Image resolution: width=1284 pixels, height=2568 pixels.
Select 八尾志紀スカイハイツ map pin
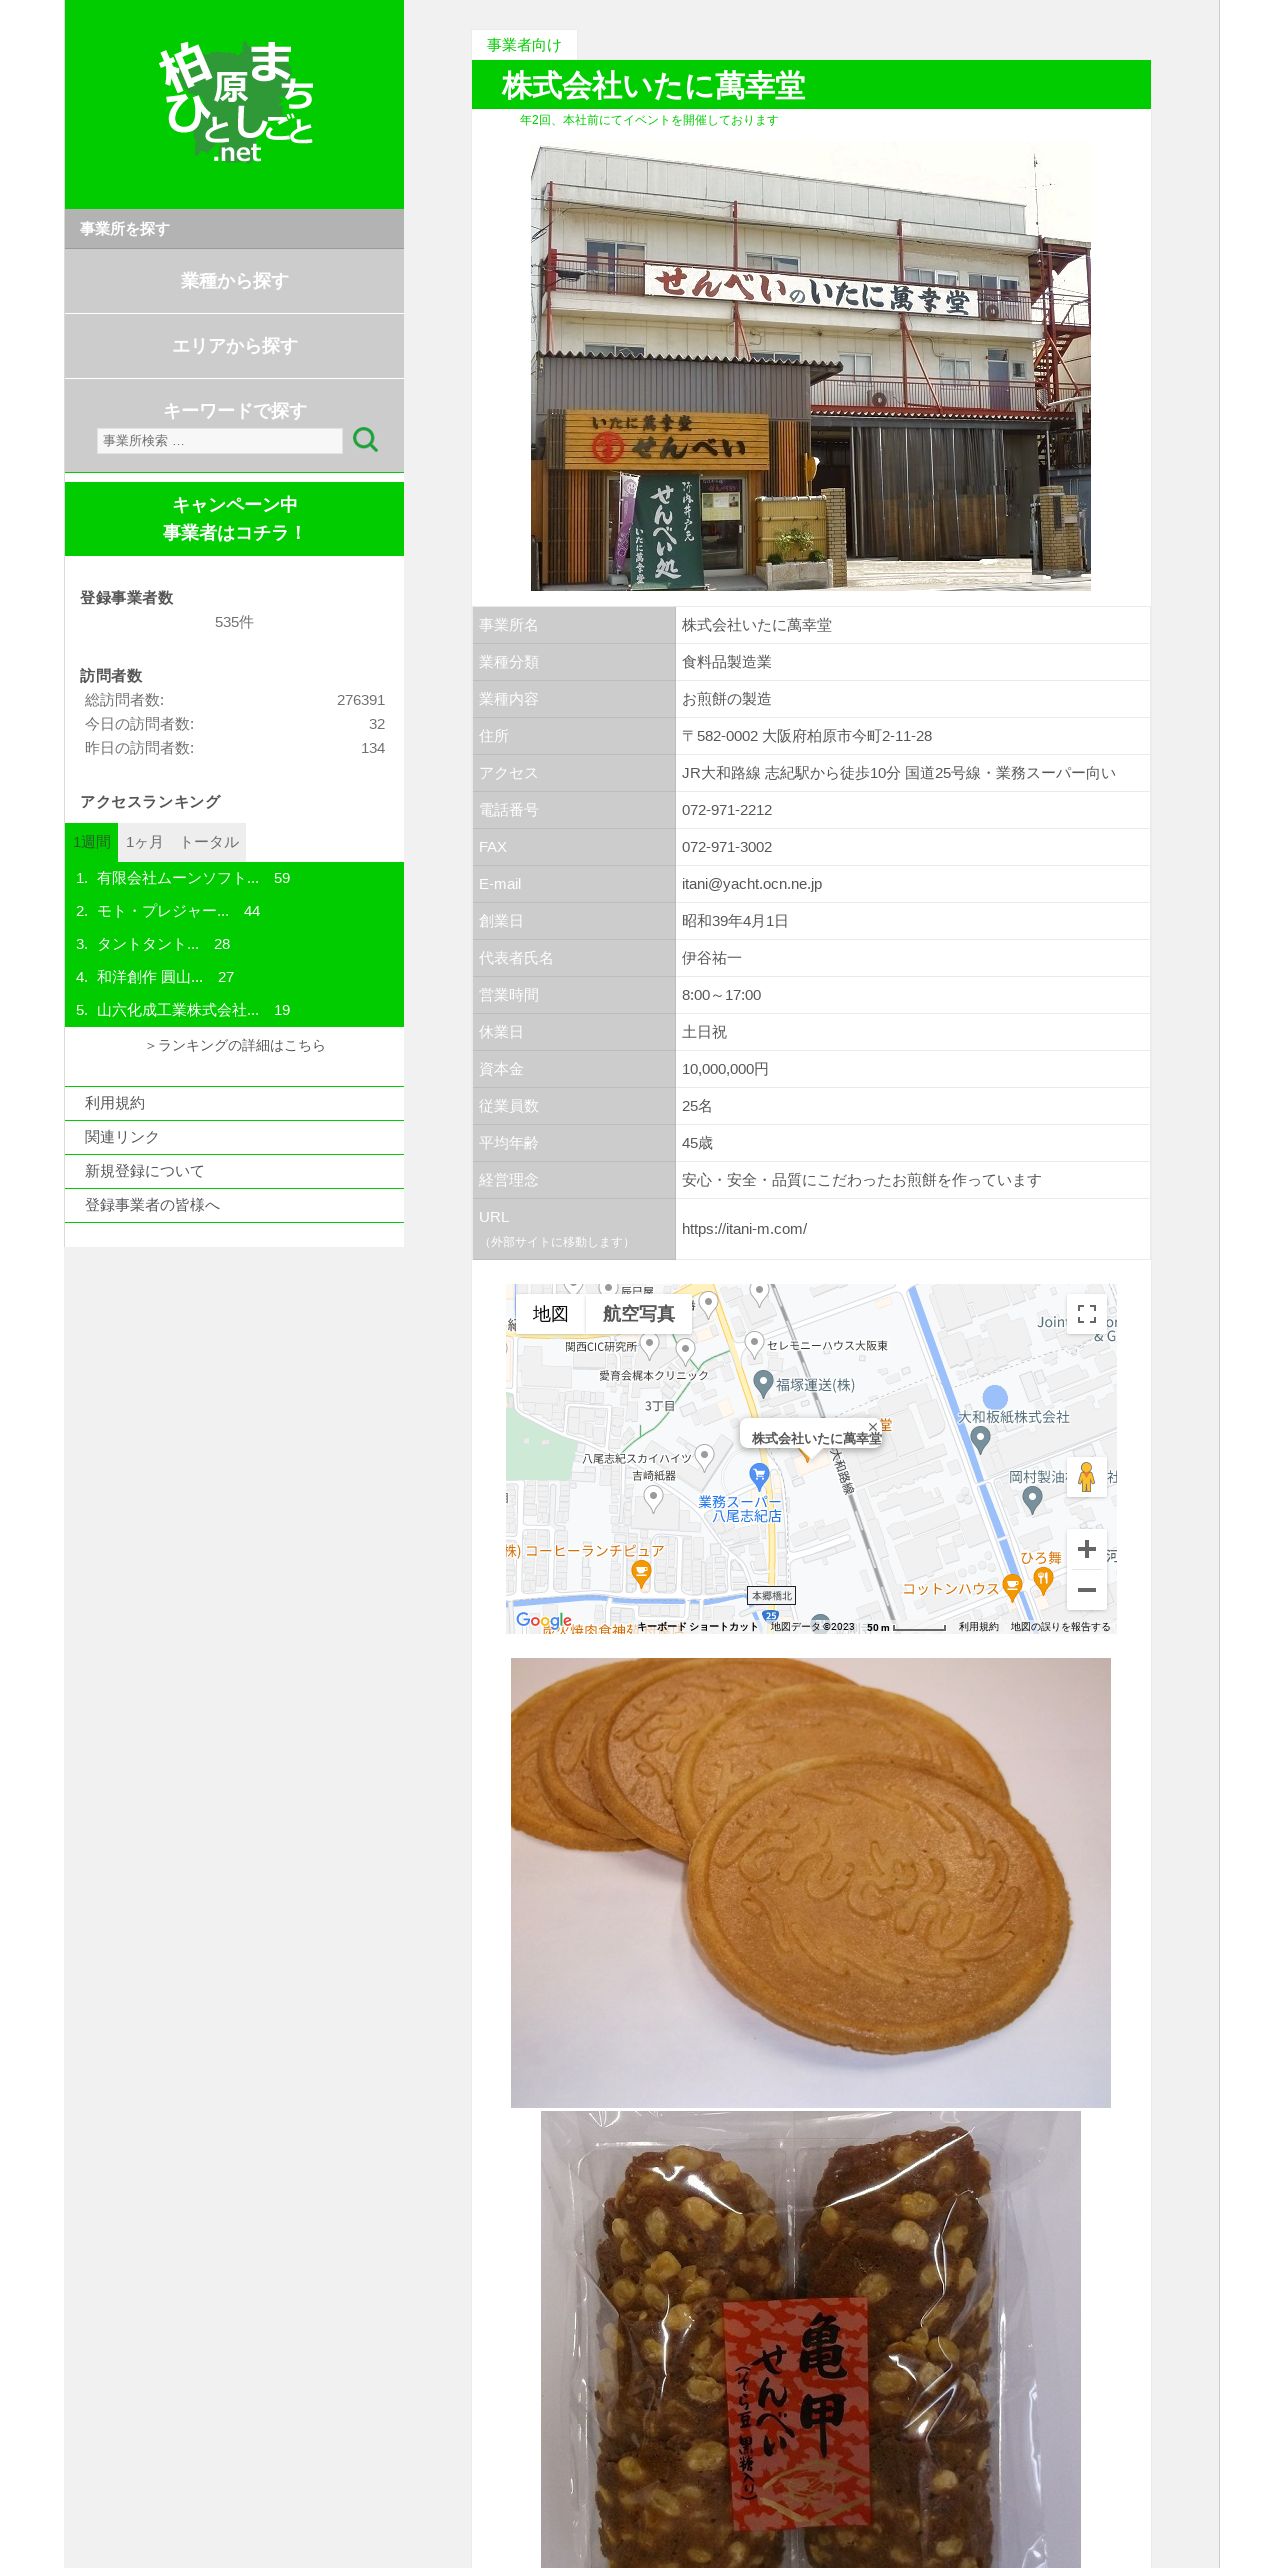(704, 1456)
